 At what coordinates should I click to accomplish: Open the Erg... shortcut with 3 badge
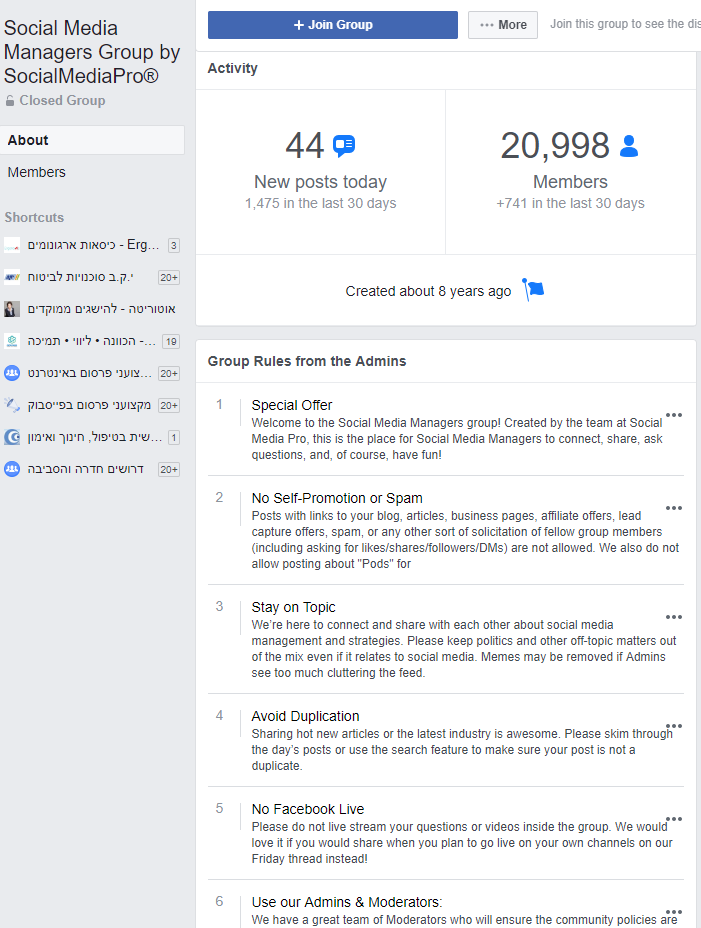(x=88, y=245)
